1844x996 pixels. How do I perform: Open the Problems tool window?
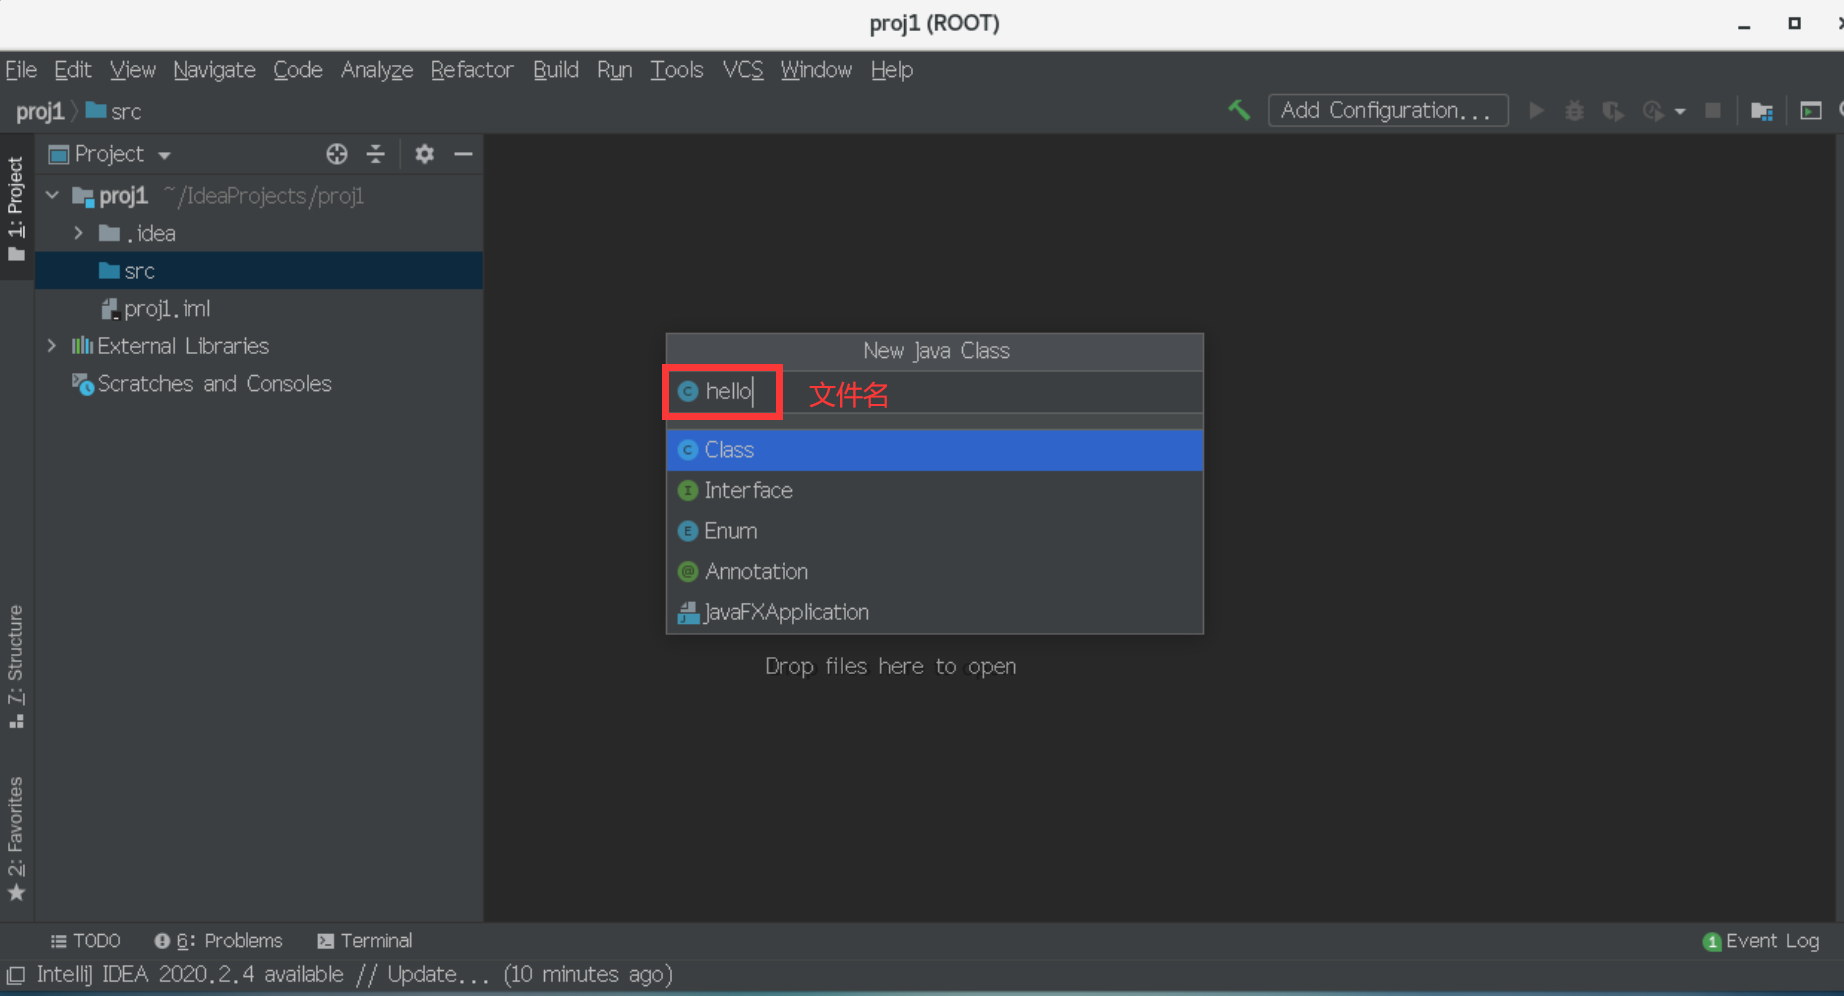[x=219, y=941]
